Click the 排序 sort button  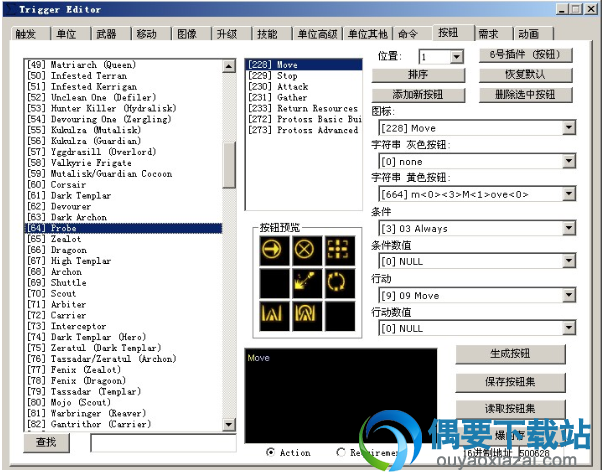pyautogui.click(x=418, y=75)
